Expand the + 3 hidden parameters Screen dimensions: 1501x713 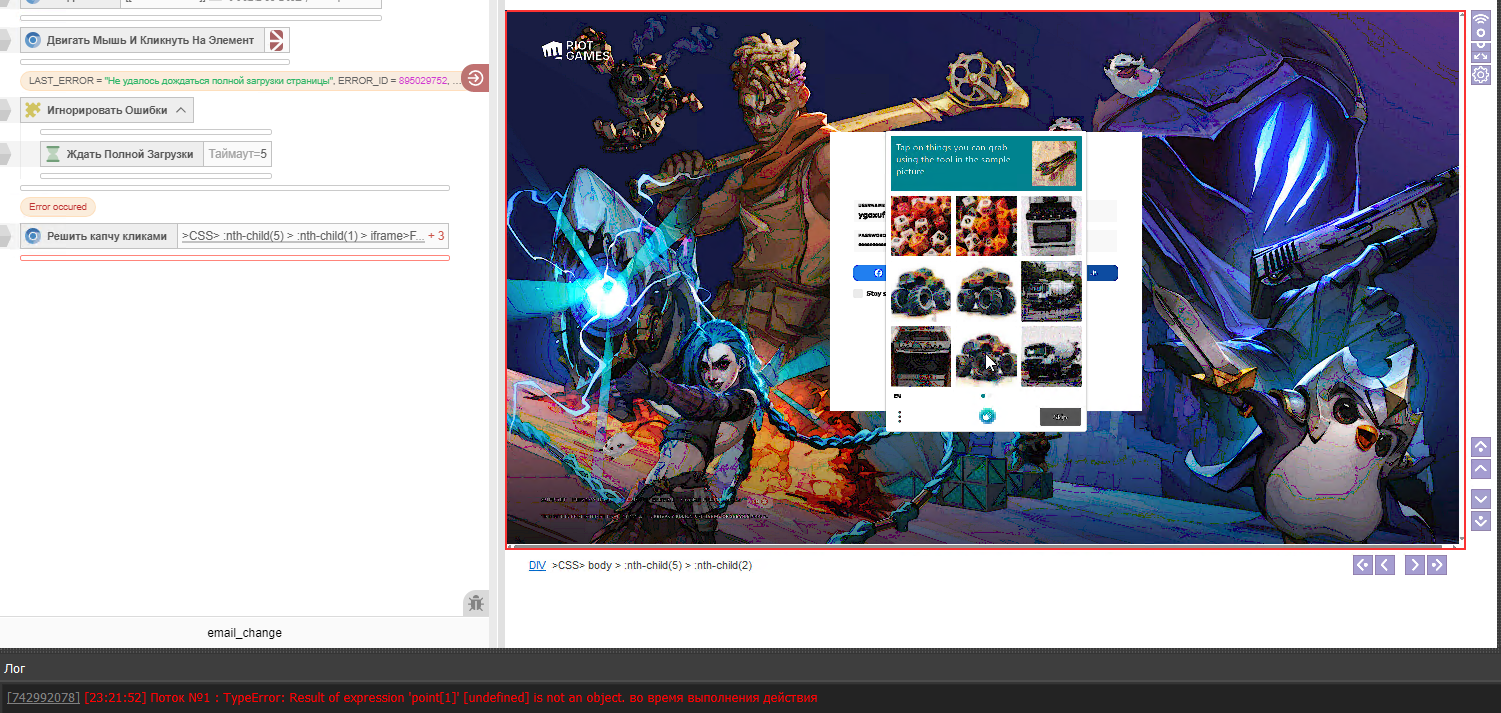(436, 236)
